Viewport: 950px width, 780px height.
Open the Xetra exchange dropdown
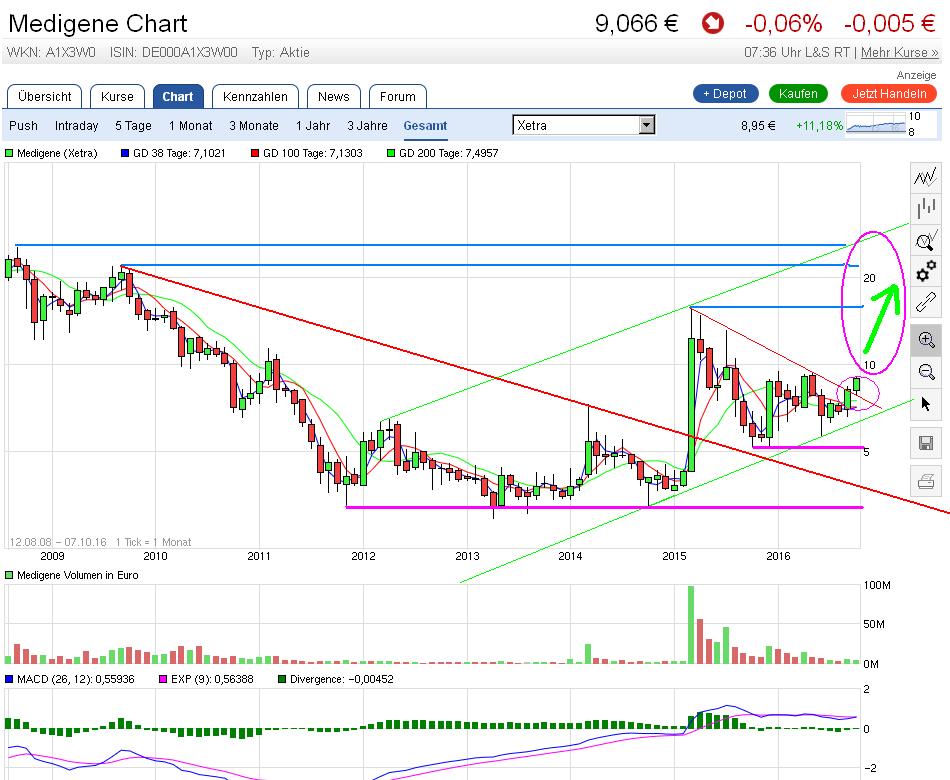coord(583,125)
